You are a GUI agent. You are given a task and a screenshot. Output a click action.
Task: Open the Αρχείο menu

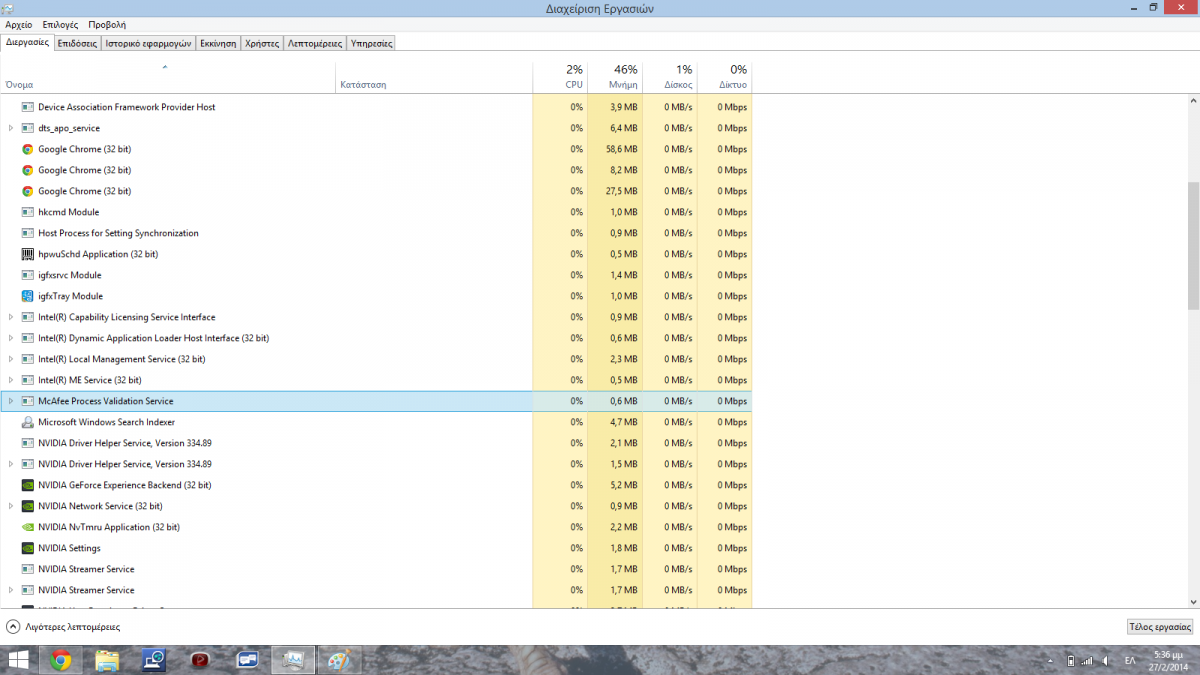point(19,24)
